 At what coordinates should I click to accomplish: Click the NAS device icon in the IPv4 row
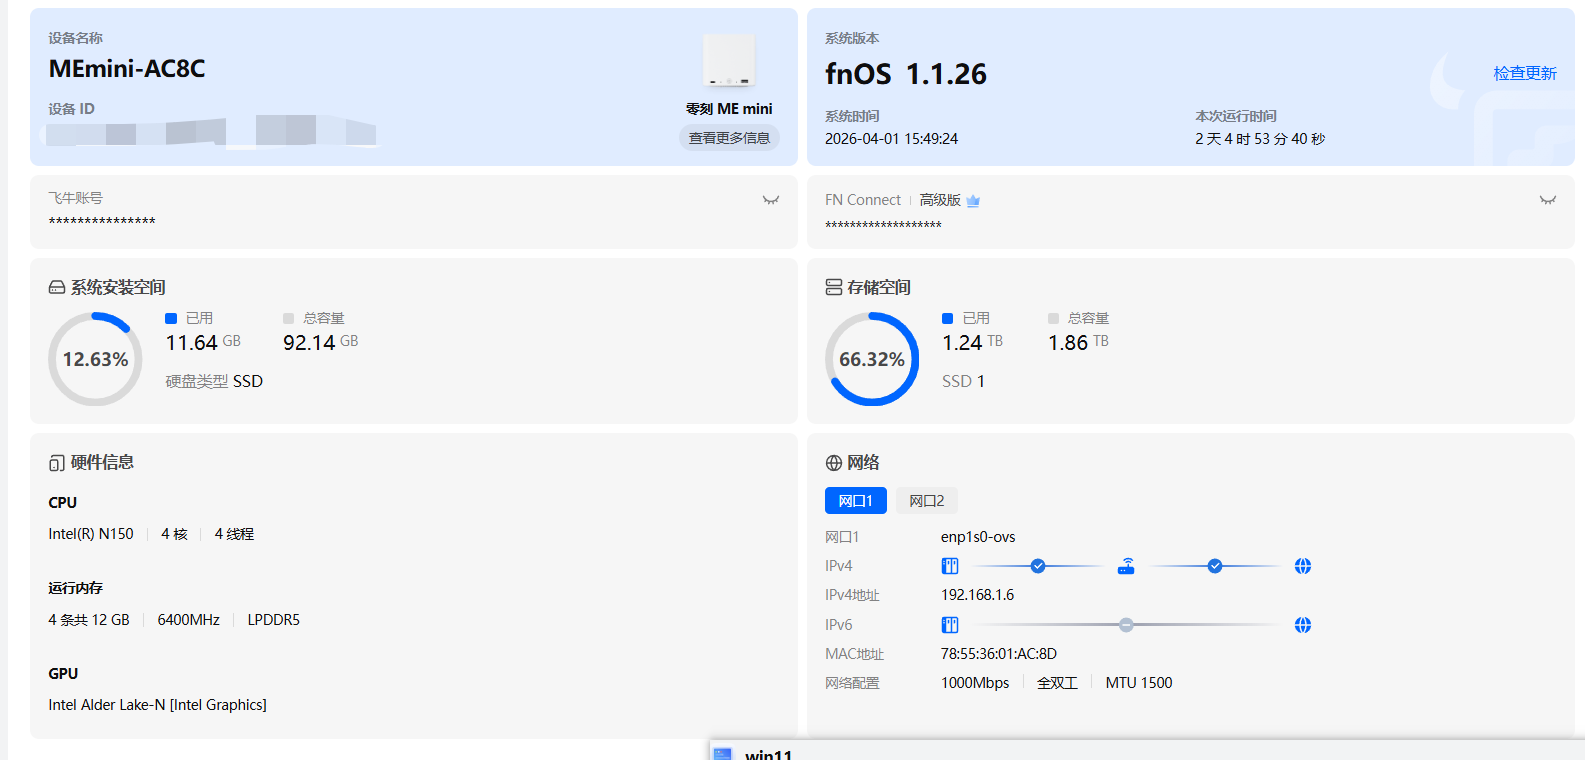tap(950, 566)
